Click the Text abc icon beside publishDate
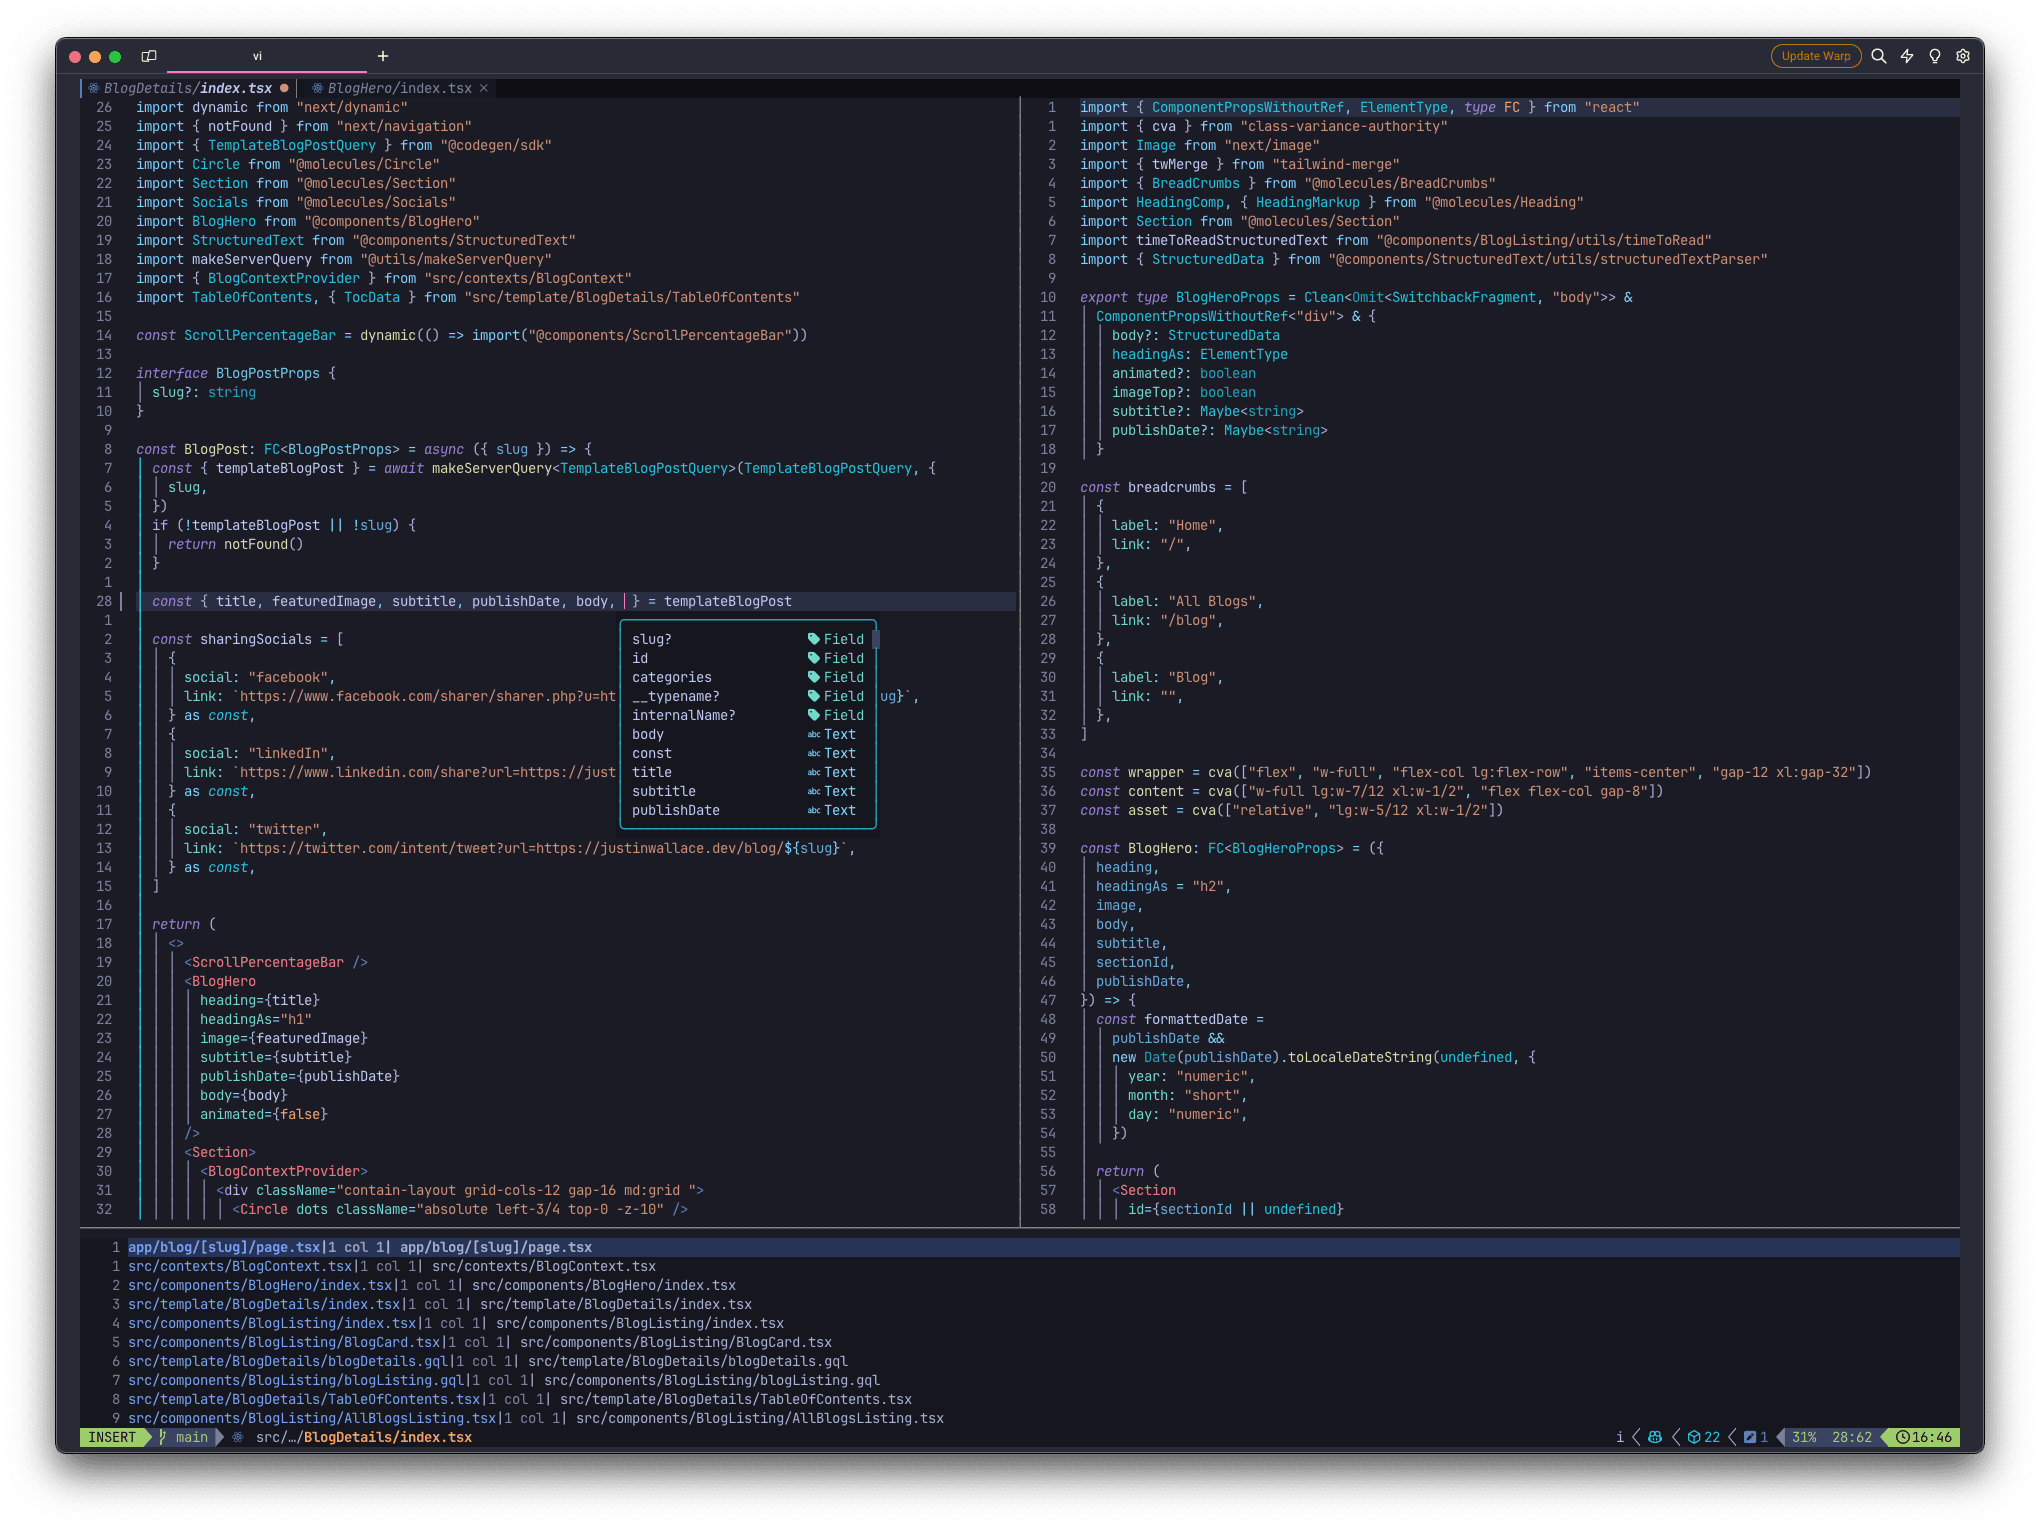 pyautogui.click(x=814, y=810)
